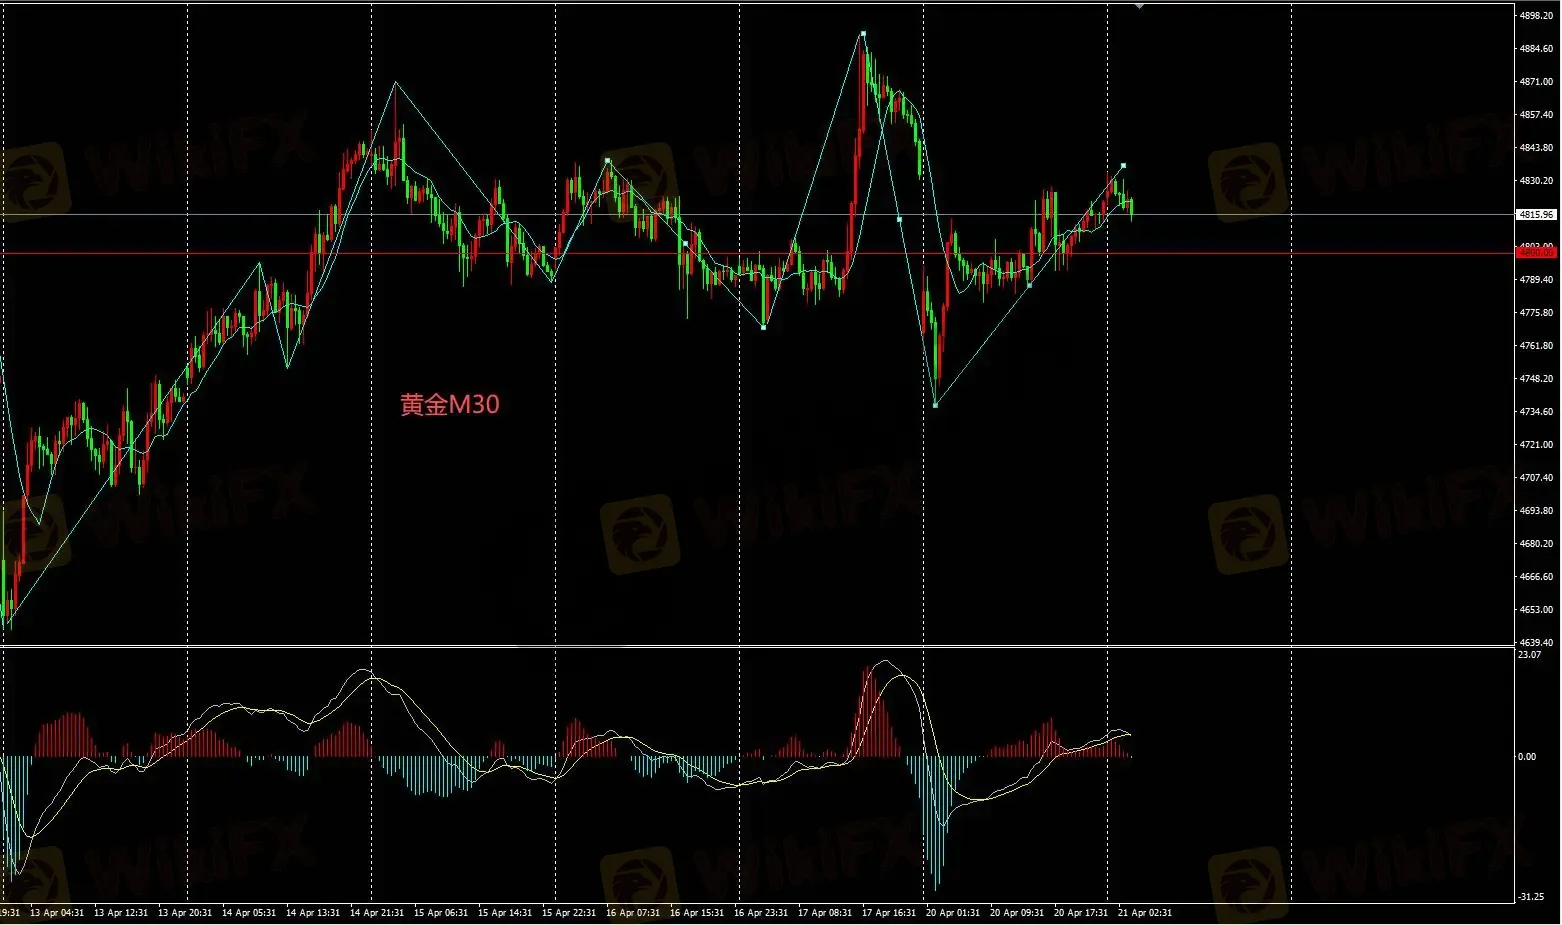Click the MACD 0.00 level label
This screenshot has width=1562, height=925.
tap(1527, 757)
